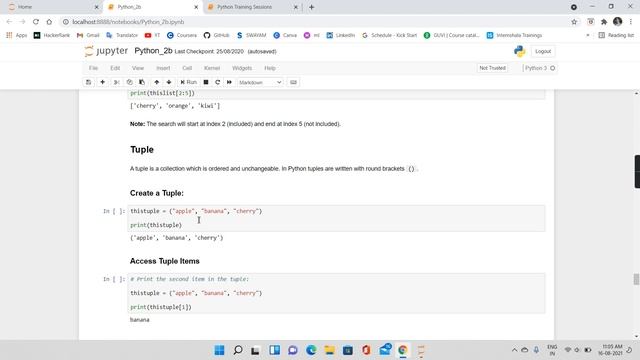The height and width of the screenshot is (360, 640).
Task: Click the notebook vertical scrollbar thumb
Action: (x=636, y=279)
